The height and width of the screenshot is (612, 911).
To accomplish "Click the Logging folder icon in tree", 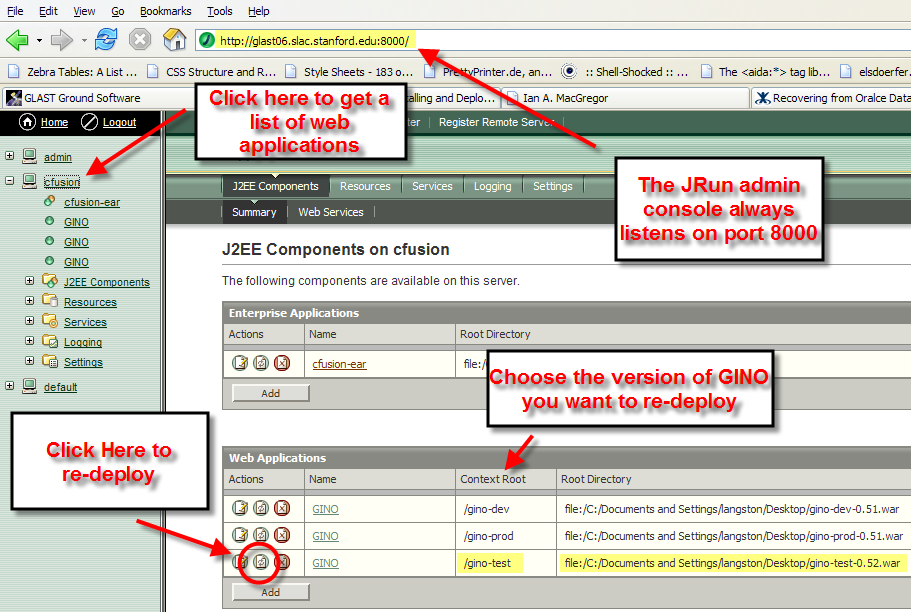I will pos(50,341).
